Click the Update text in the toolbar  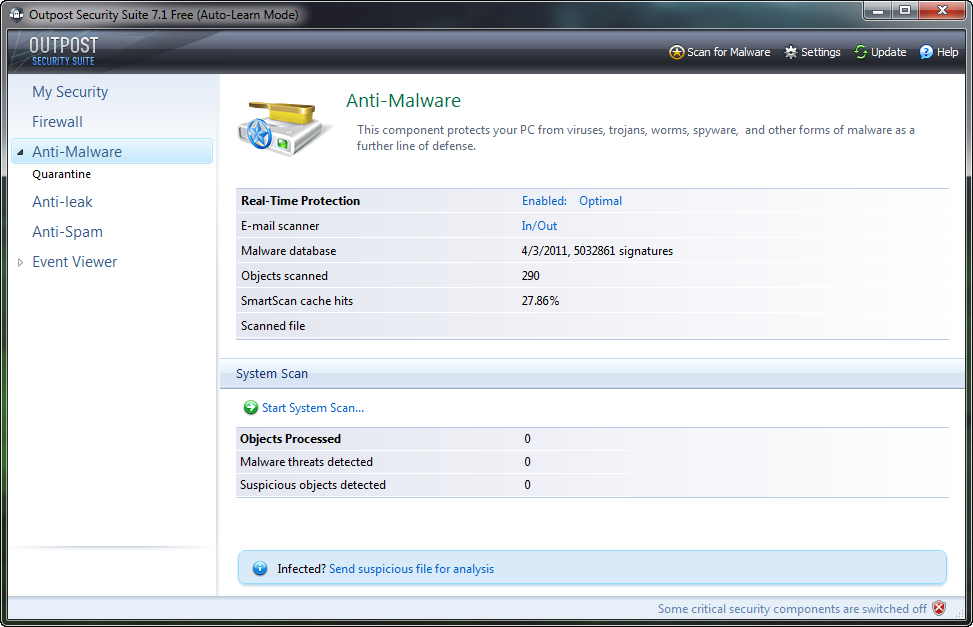[x=889, y=52]
